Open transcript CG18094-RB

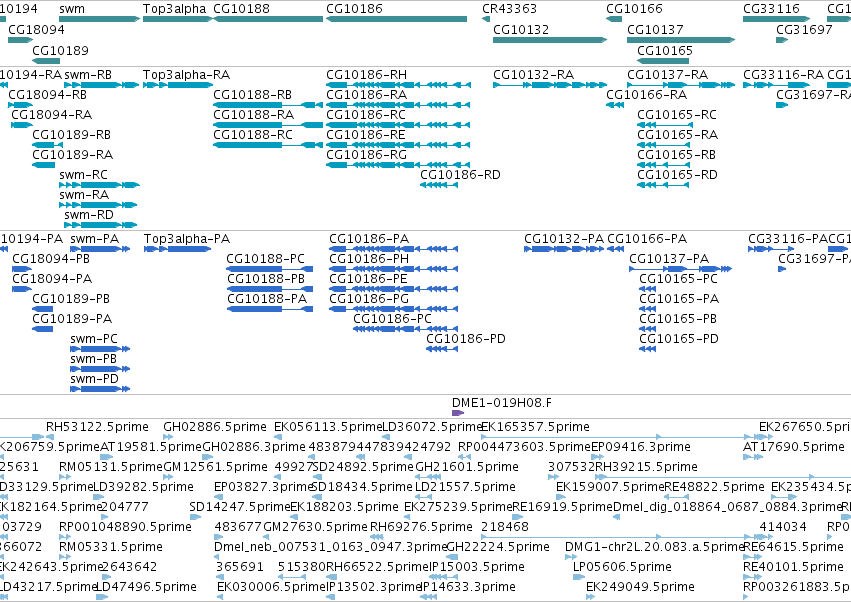coord(21,105)
